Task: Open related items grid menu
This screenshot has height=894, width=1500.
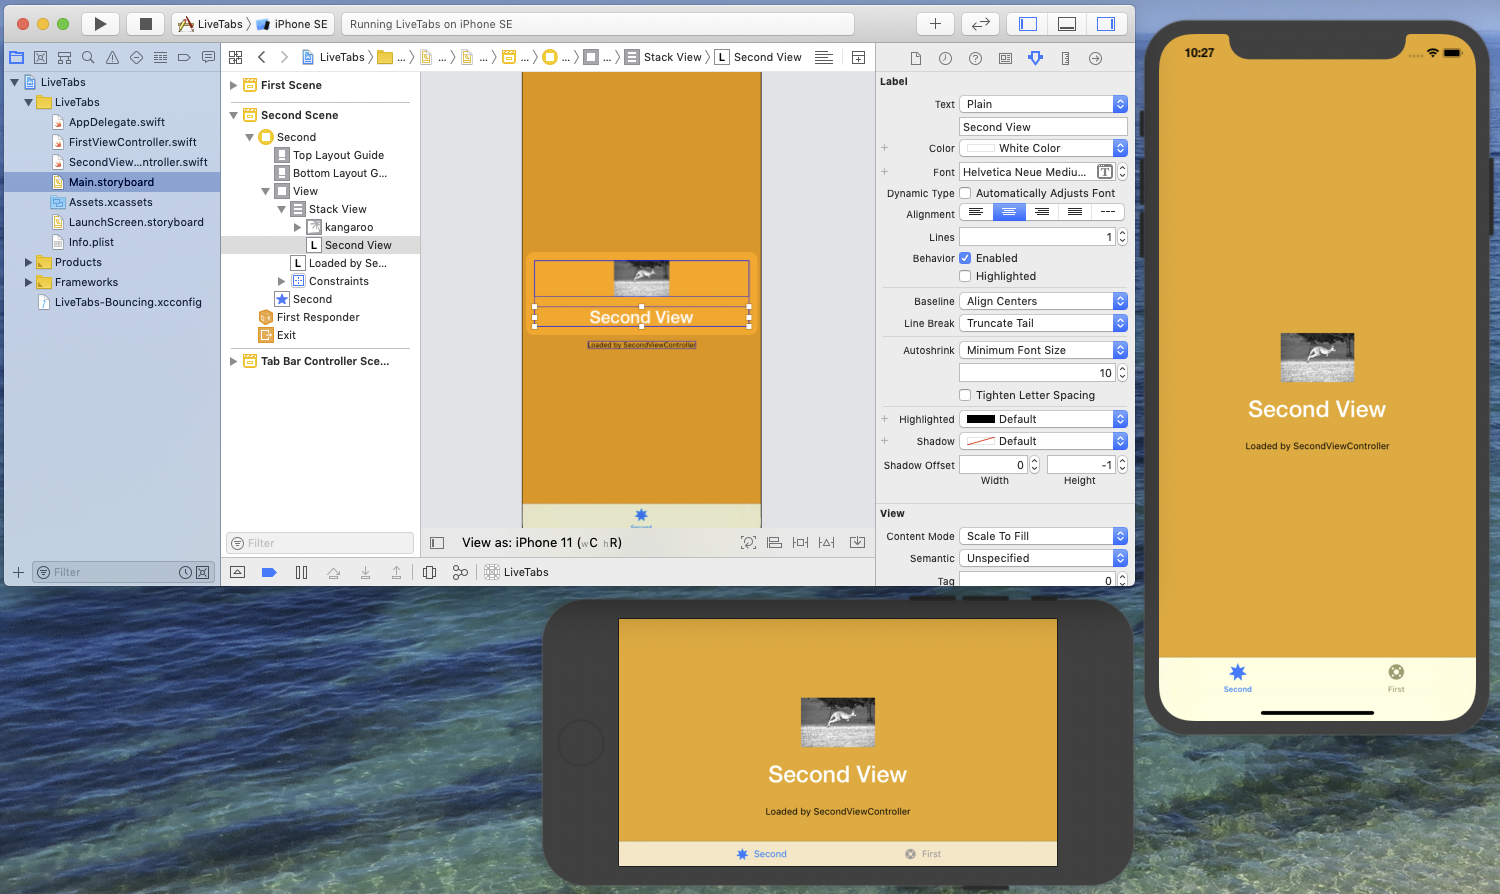Action: pyautogui.click(x=235, y=58)
